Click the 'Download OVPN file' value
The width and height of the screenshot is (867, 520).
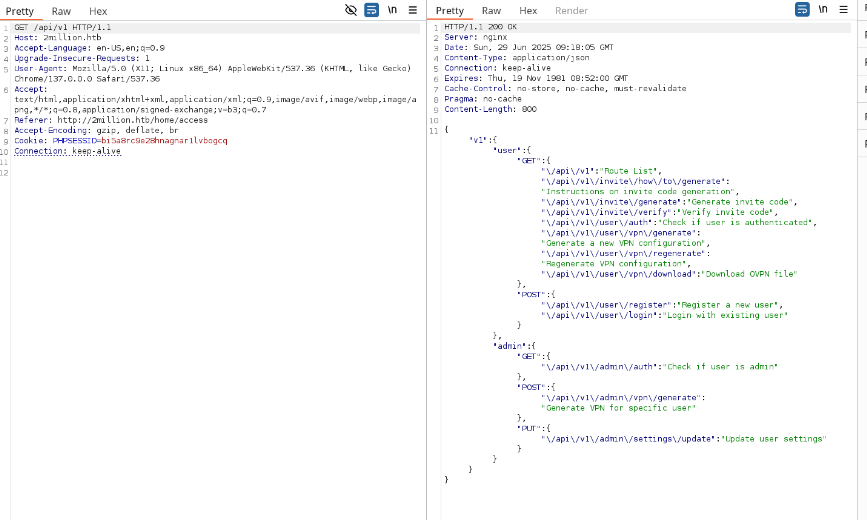pyautogui.click(x=749, y=274)
